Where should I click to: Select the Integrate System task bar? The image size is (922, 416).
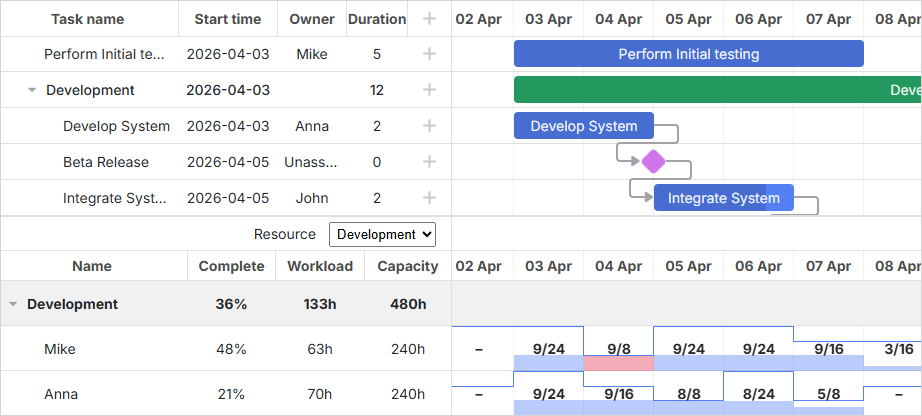(724, 197)
